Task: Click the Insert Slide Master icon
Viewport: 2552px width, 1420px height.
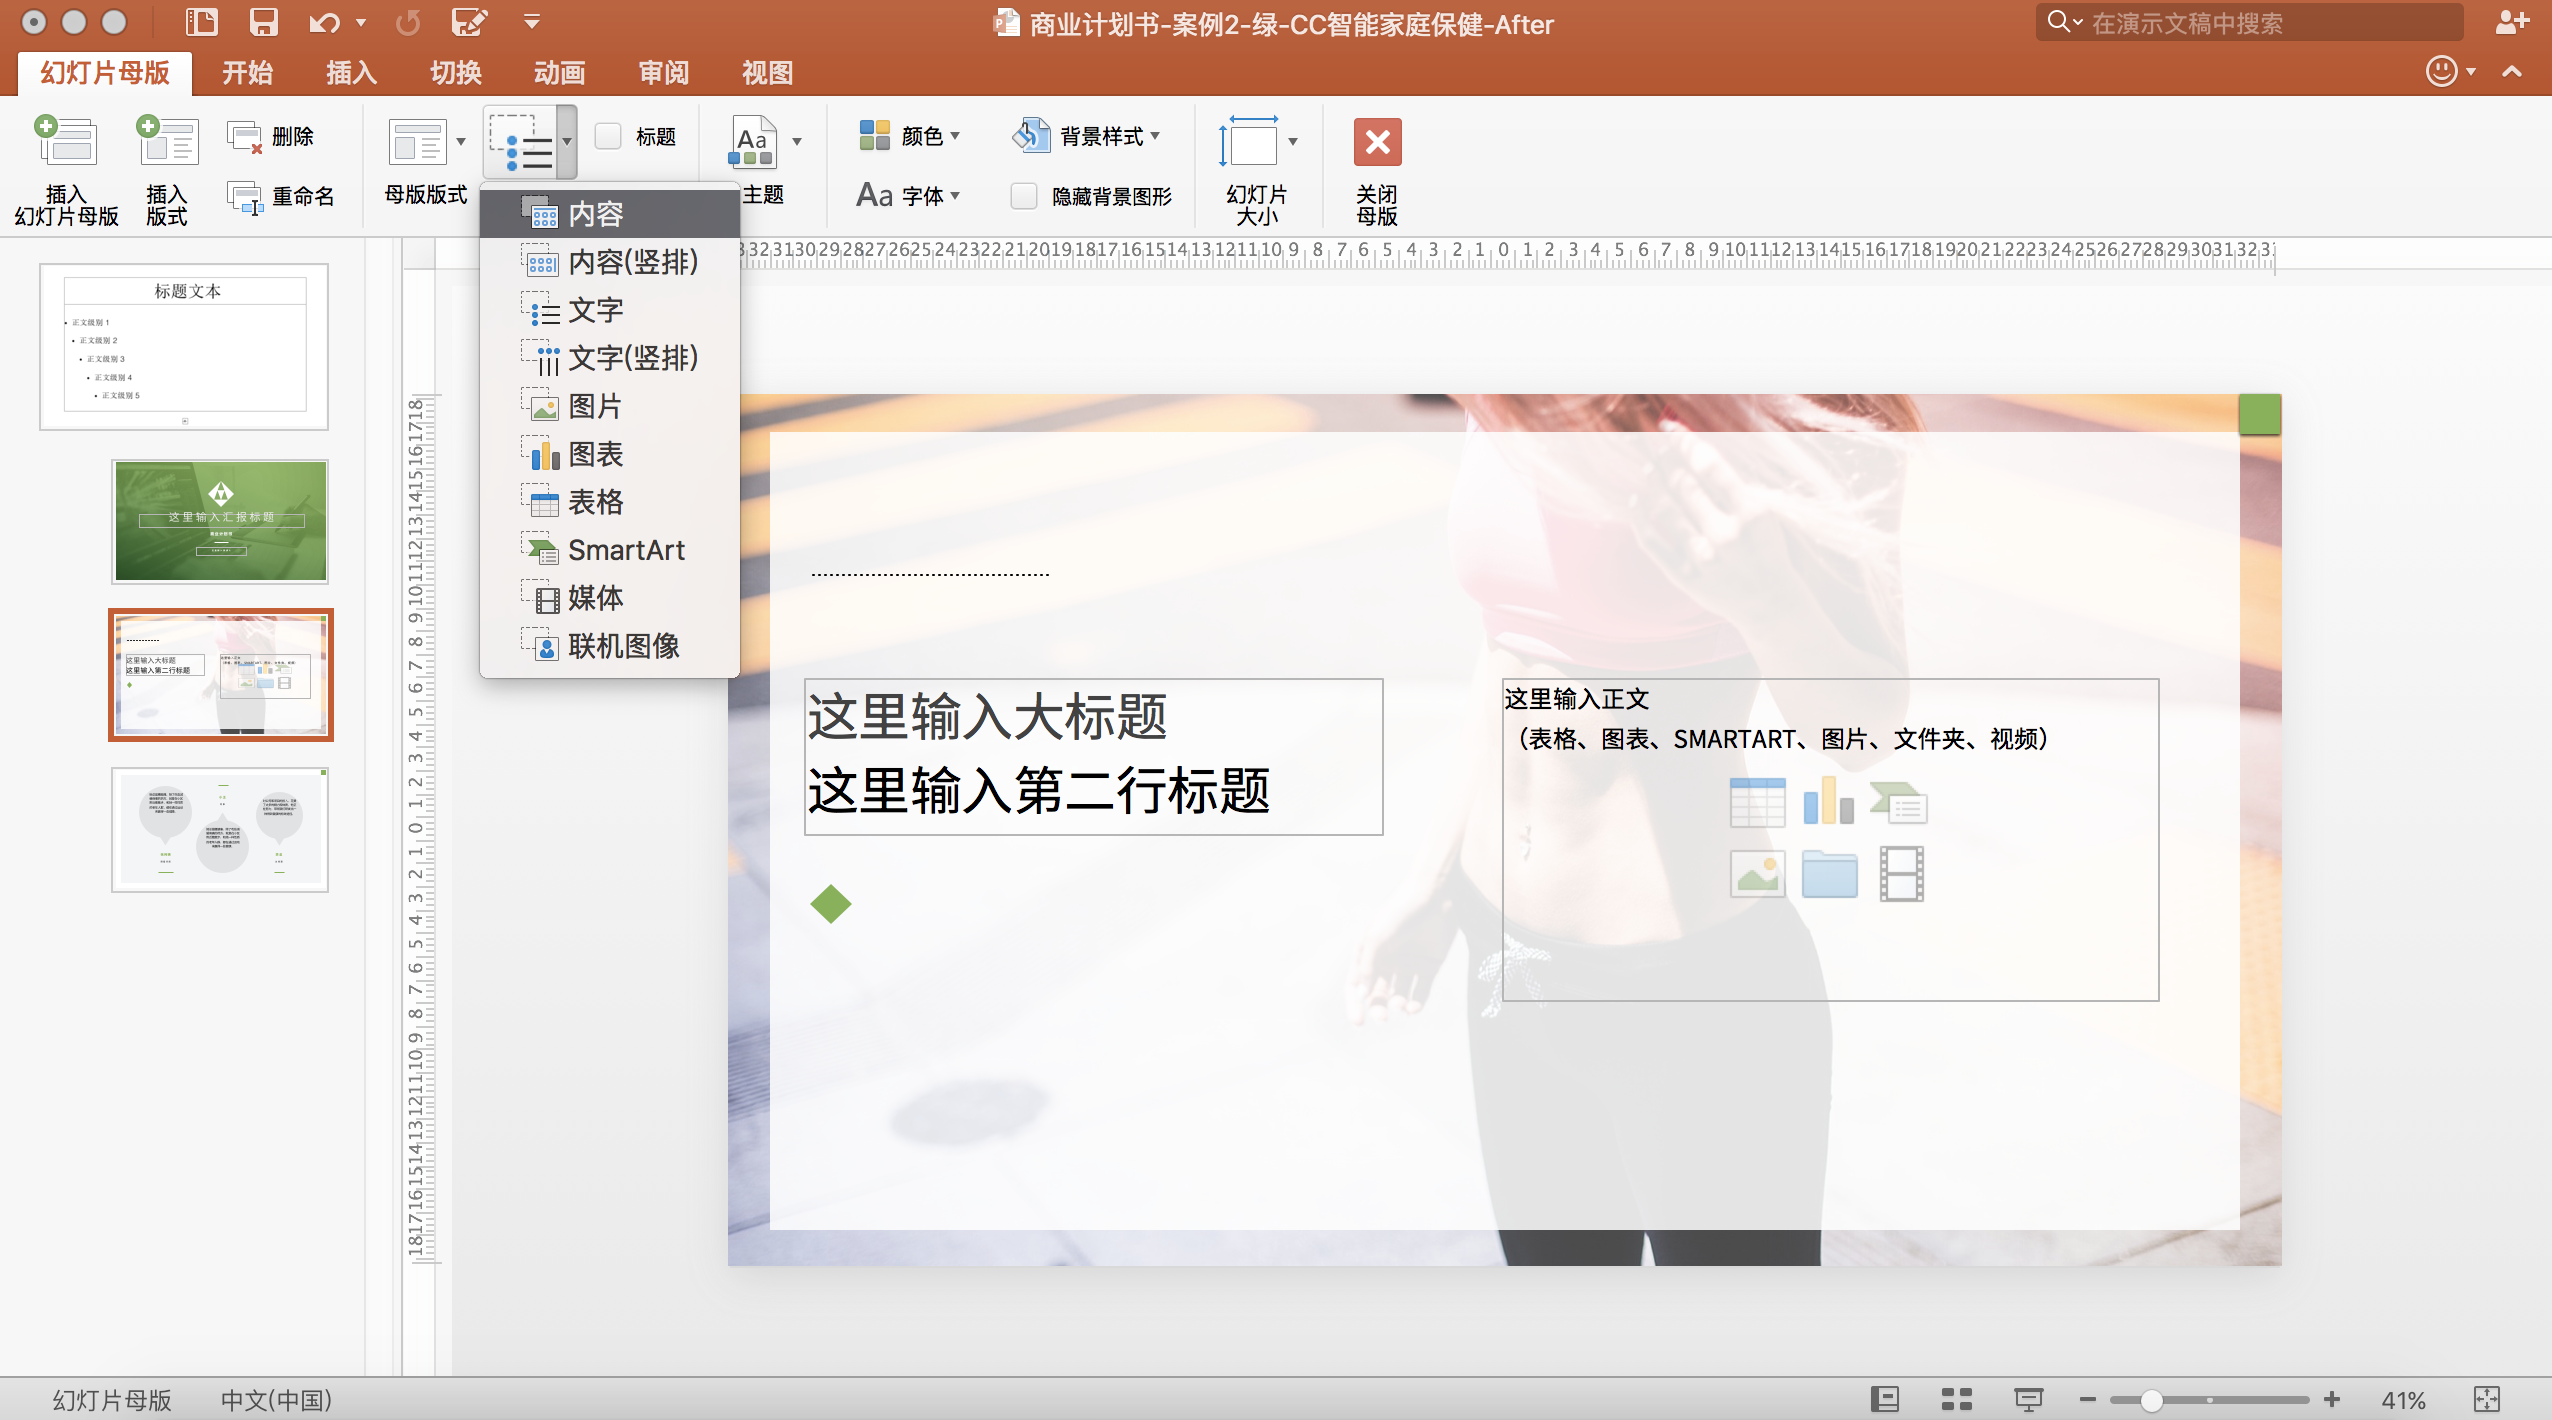Action: click(66, 142)
